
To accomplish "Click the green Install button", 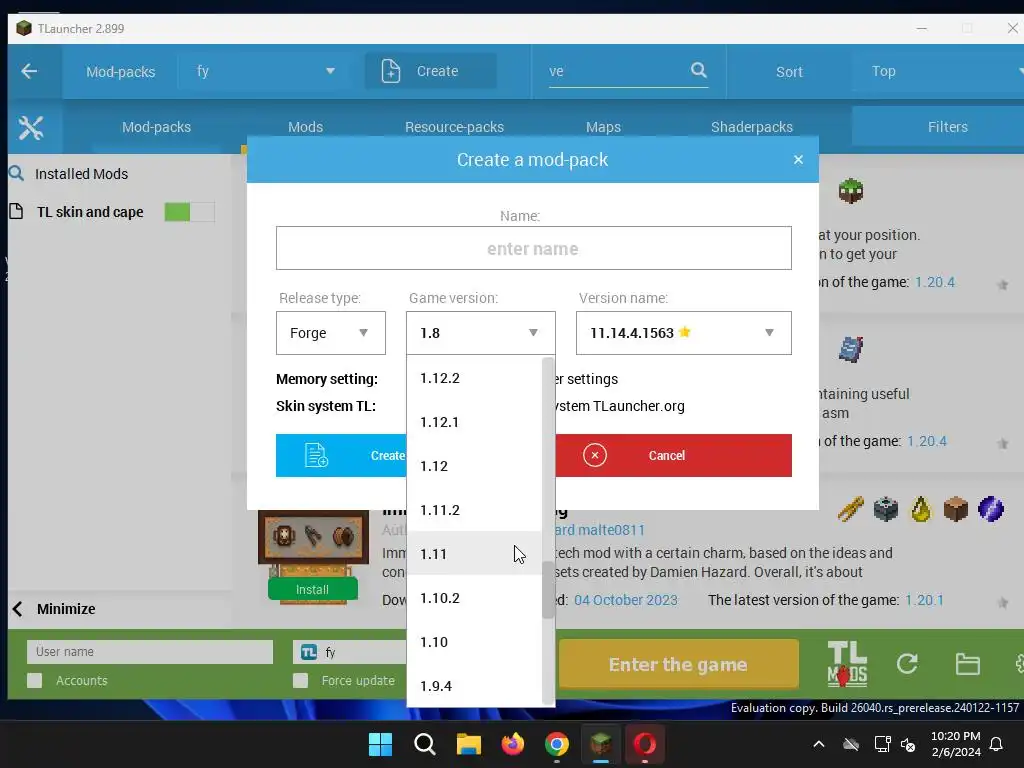I will click(313, 589).
